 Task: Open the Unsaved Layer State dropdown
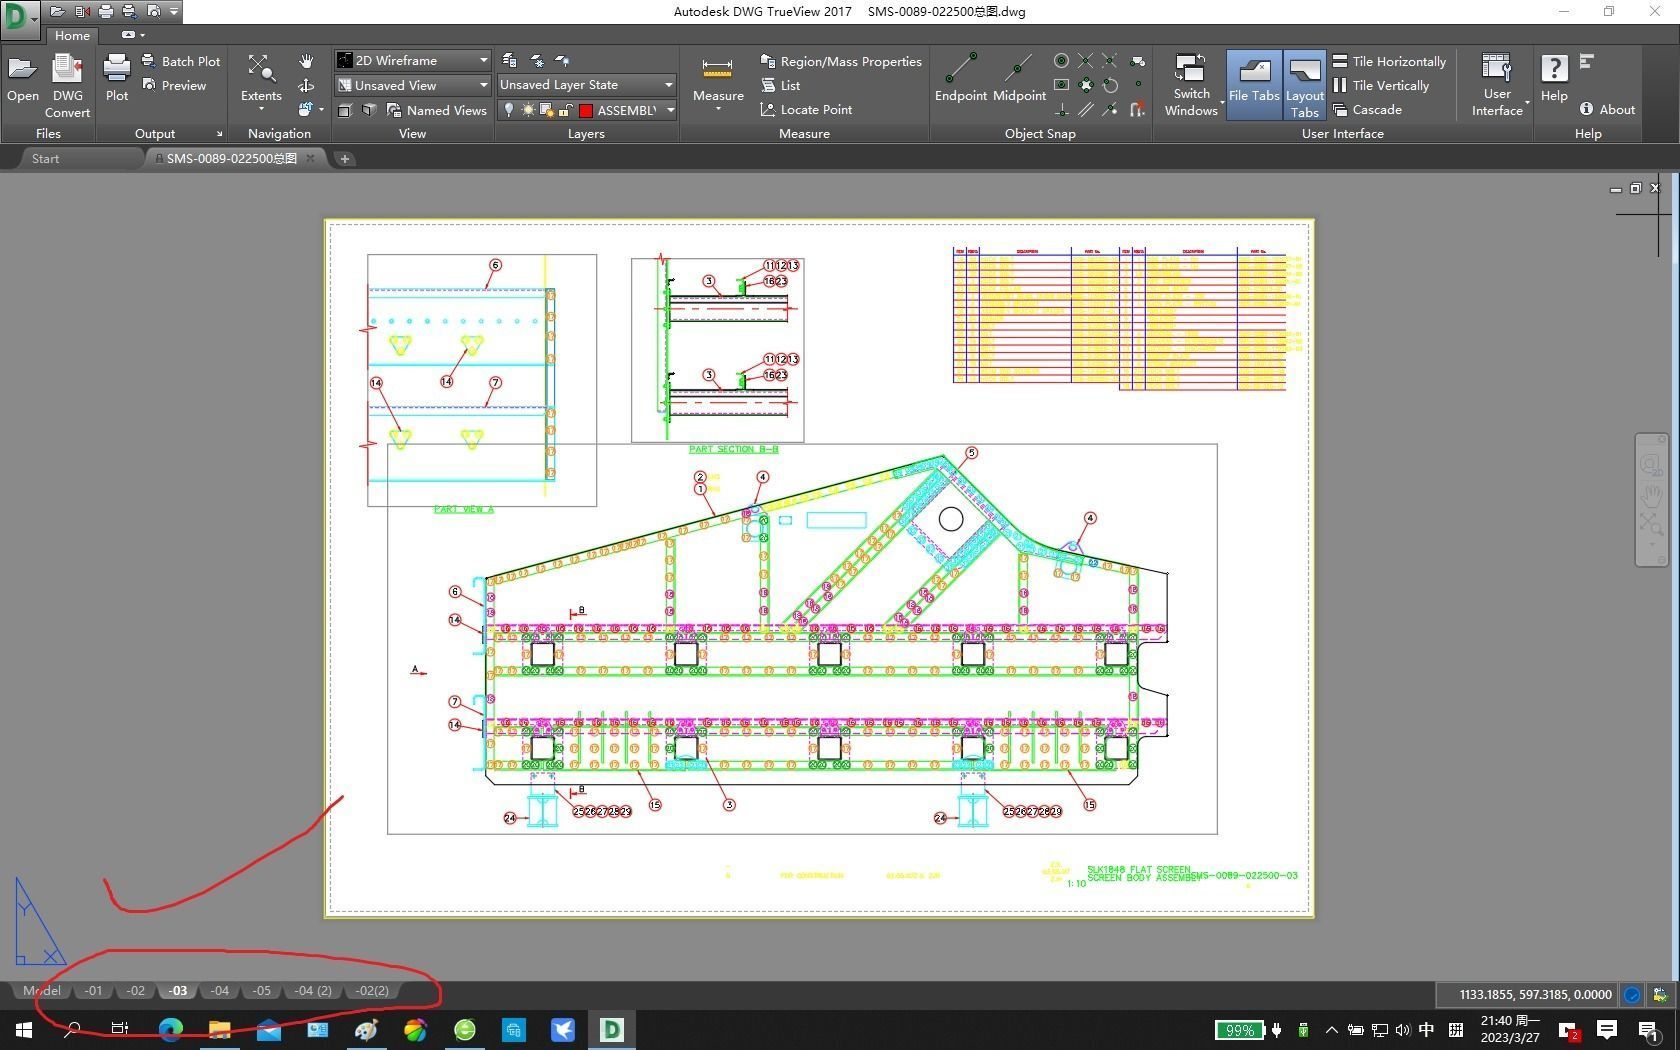(587, 85)
